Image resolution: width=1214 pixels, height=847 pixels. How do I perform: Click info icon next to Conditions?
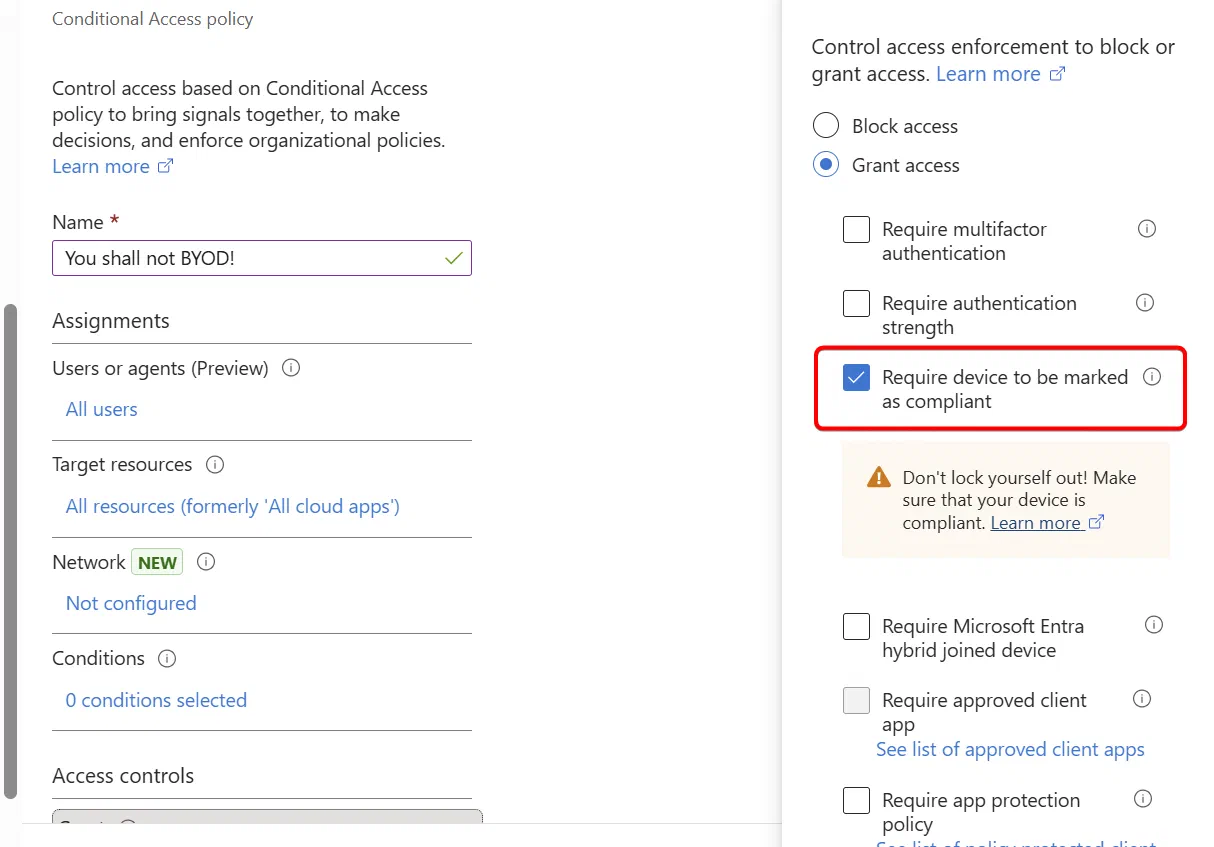coord(167,659)
